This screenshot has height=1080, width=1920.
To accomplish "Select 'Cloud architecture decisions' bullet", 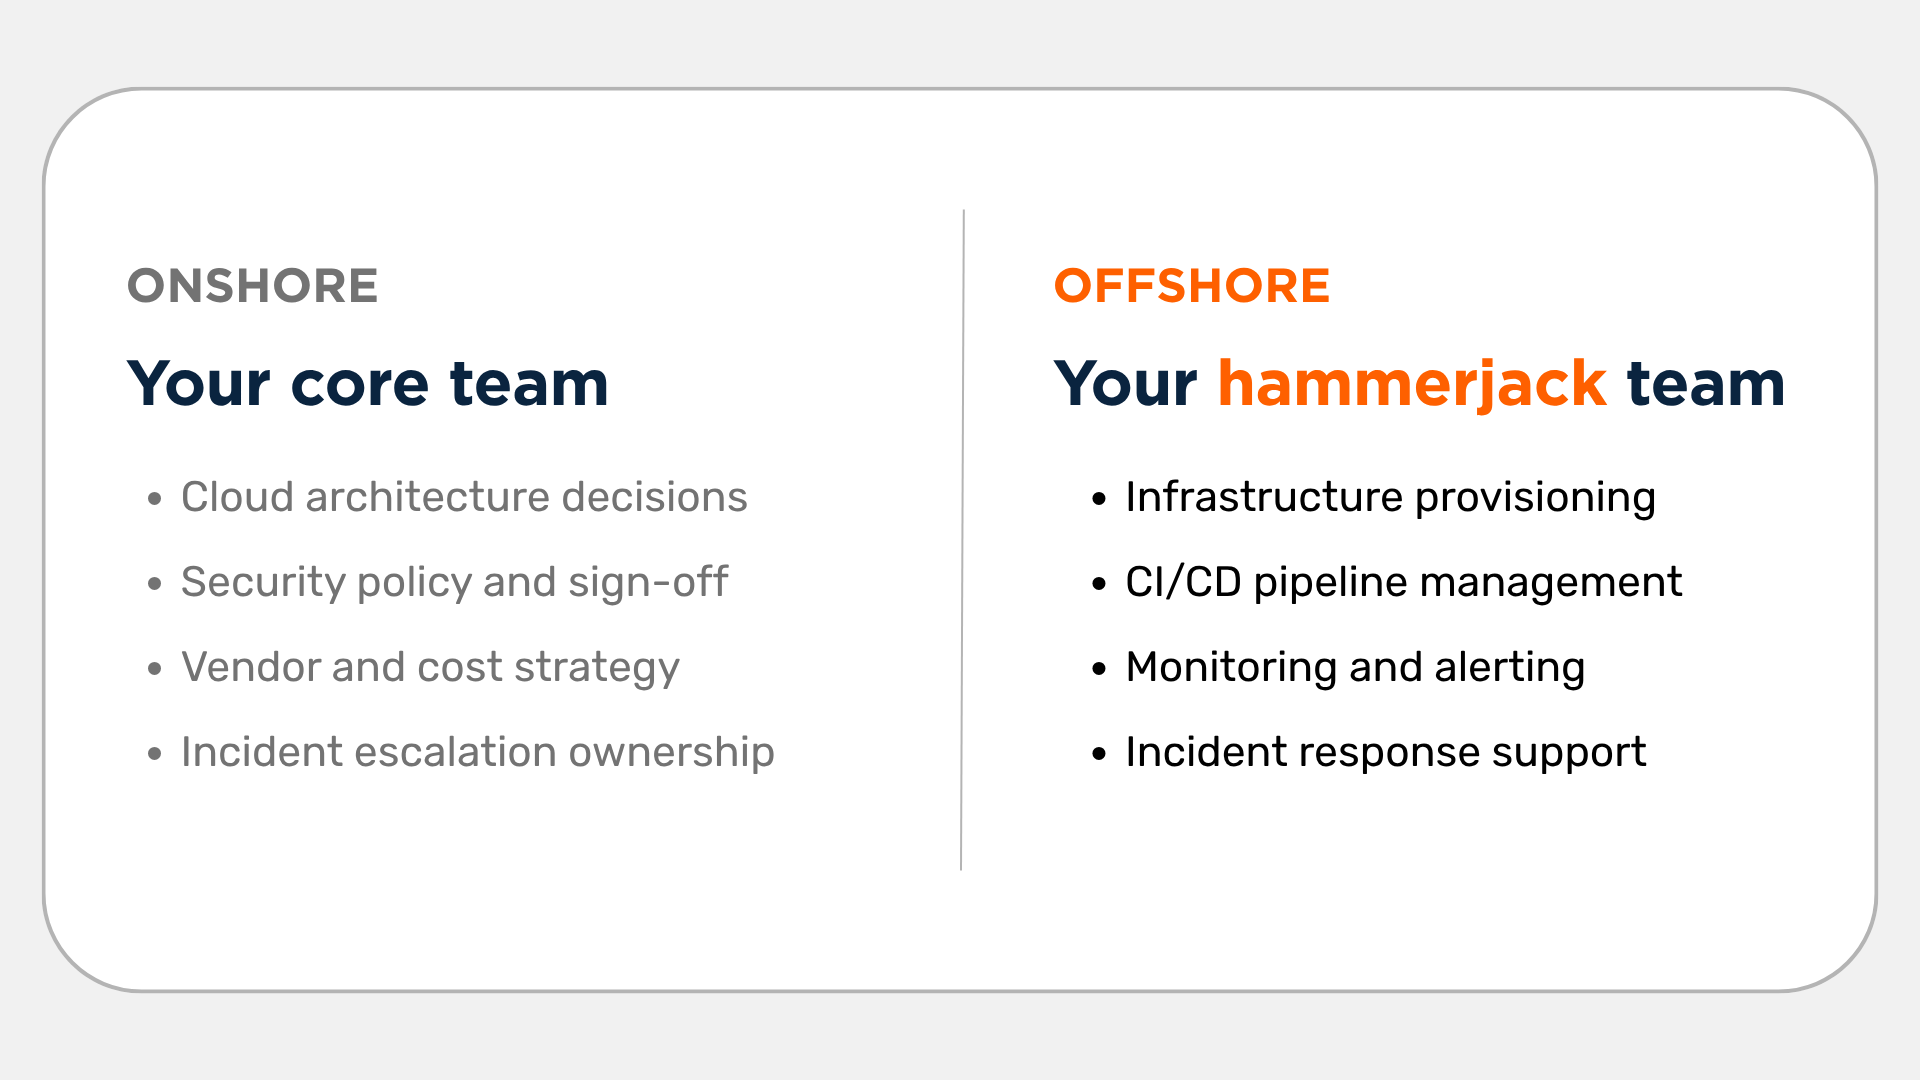I will click(x=464, y=497).
